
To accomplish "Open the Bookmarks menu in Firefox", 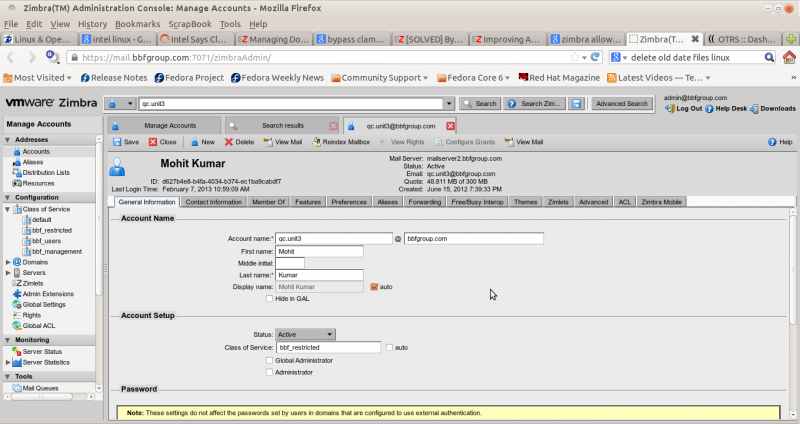I will coord(138,24).
